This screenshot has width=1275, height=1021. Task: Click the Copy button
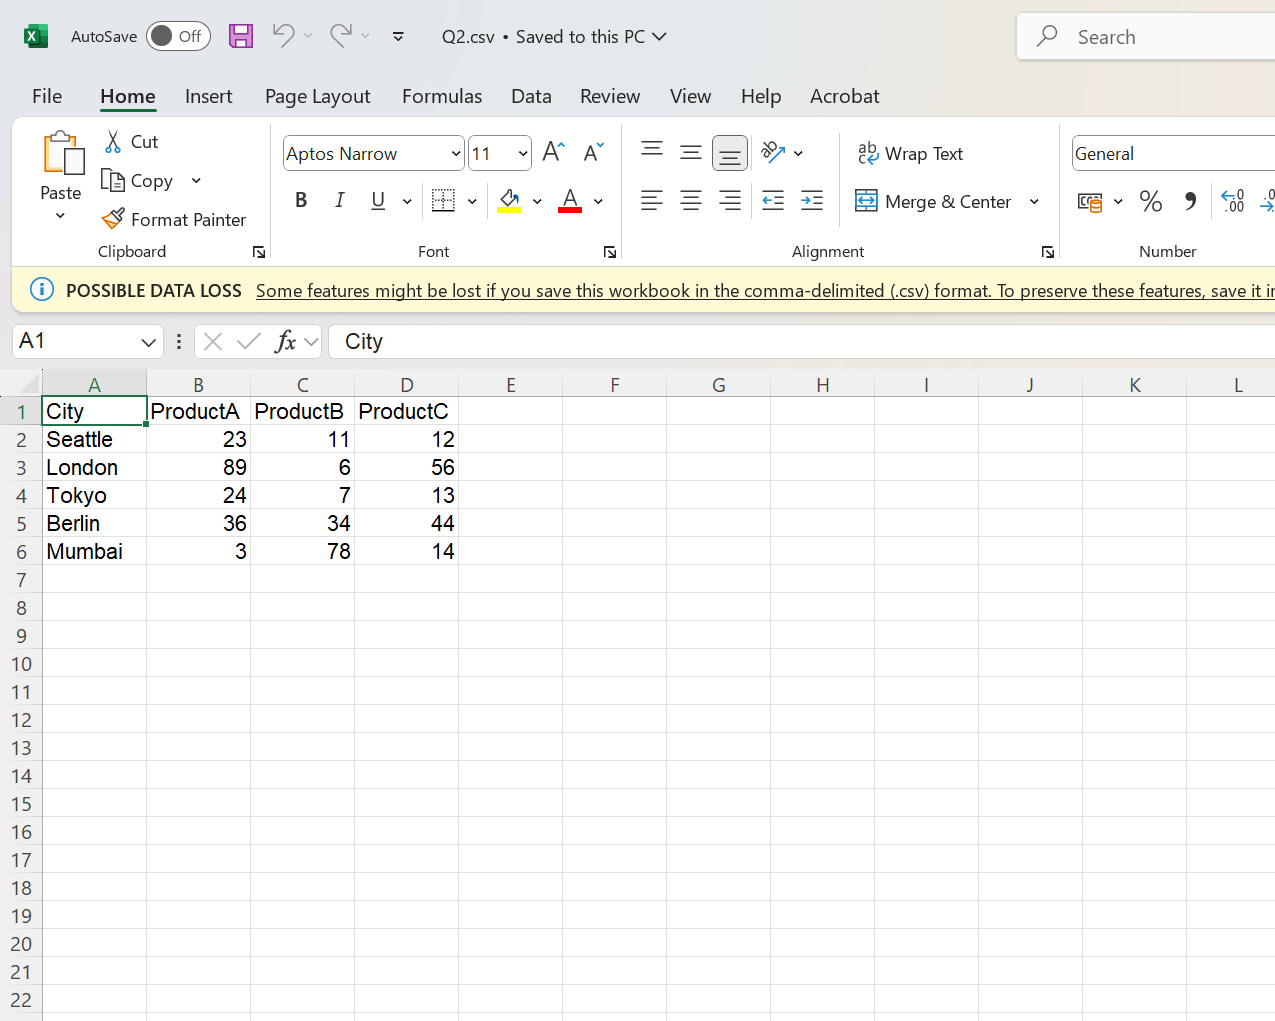pyautogui.click(x=139, y=181)
